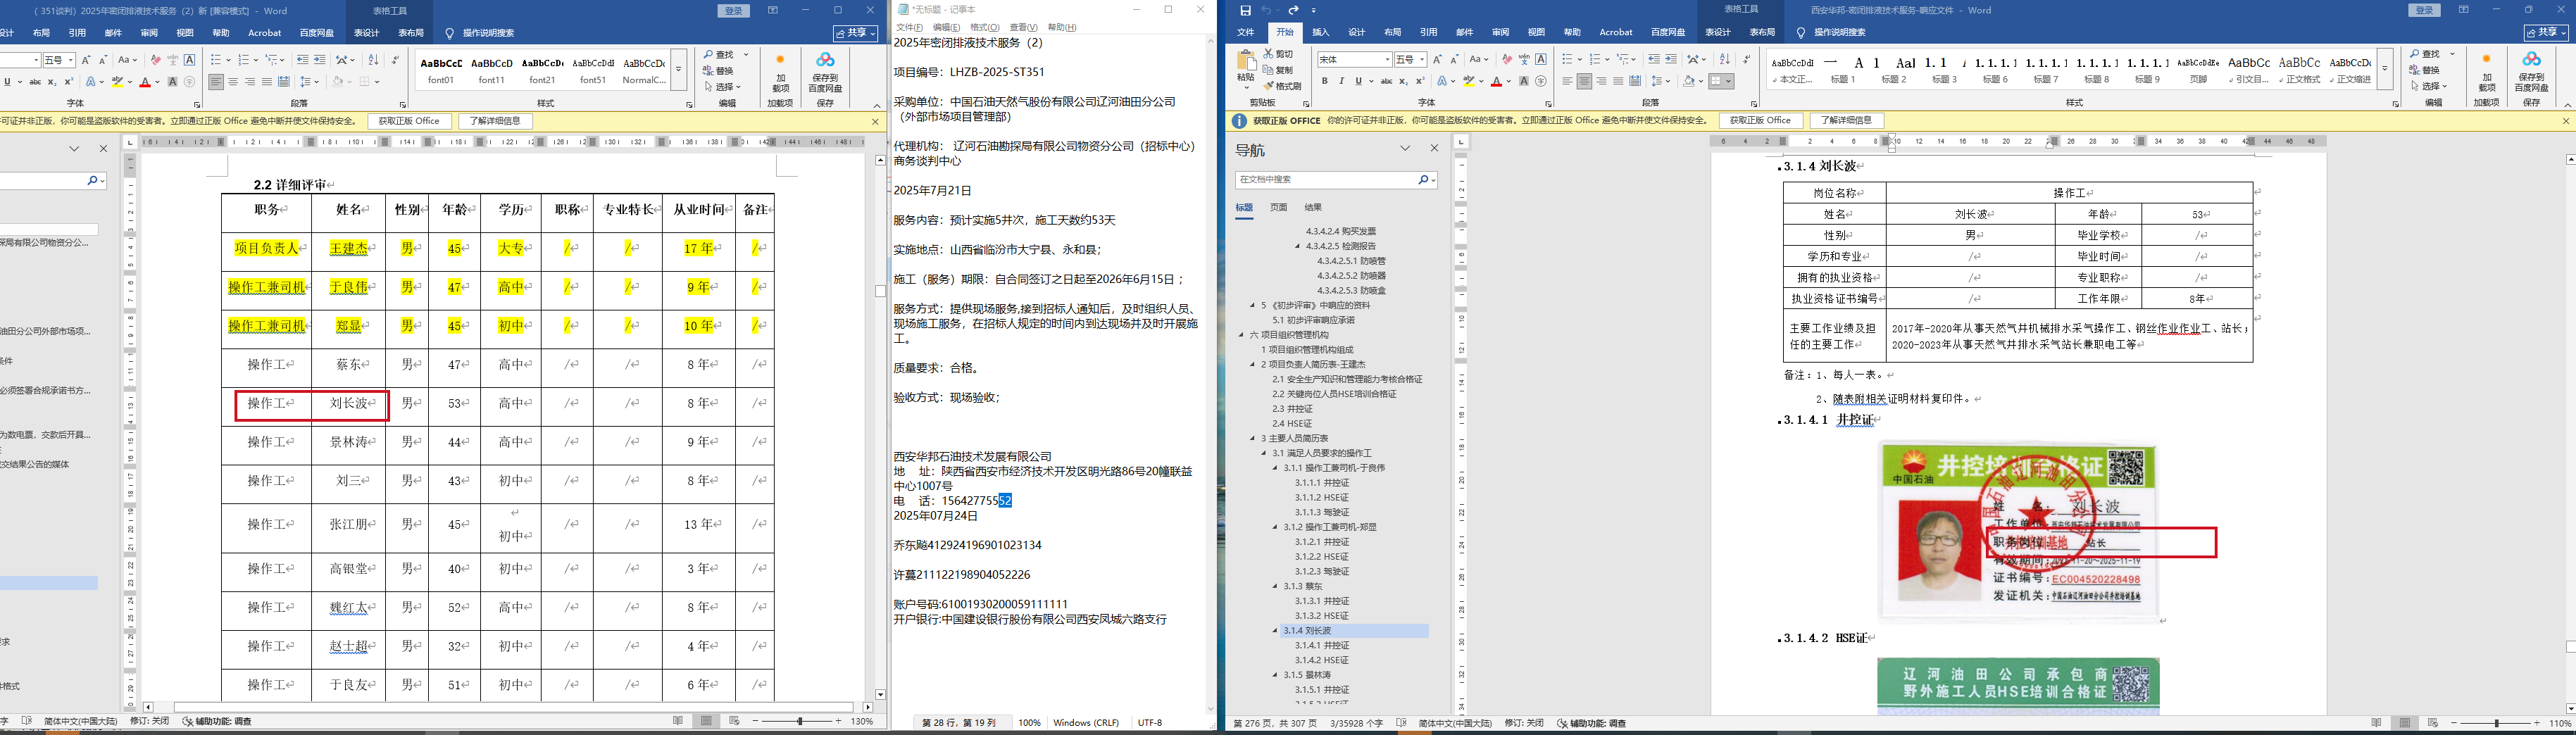This screenshot has height=735, width=2576.
Task: Toggle align right in right Word ribbon
Action: (x=1601, y=81)
